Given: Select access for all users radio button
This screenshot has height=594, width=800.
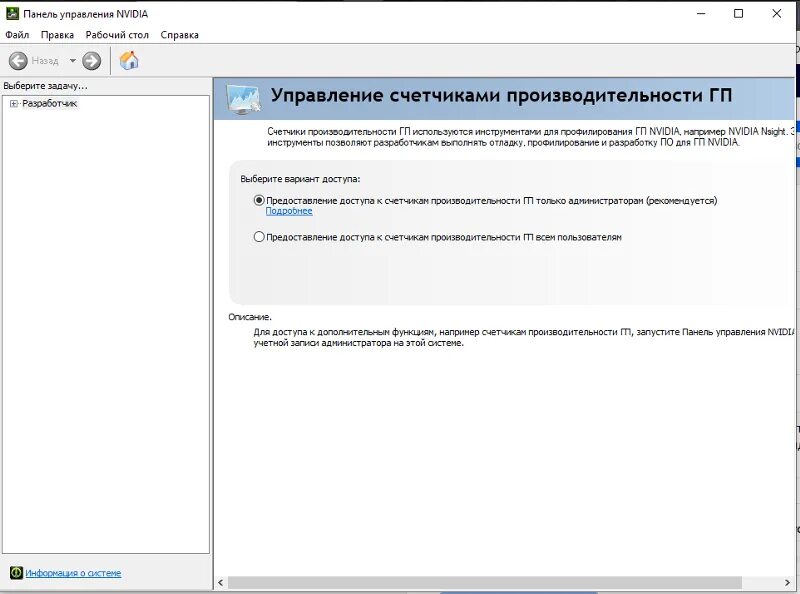Looking at the screenshot, I should coord(259,237).
